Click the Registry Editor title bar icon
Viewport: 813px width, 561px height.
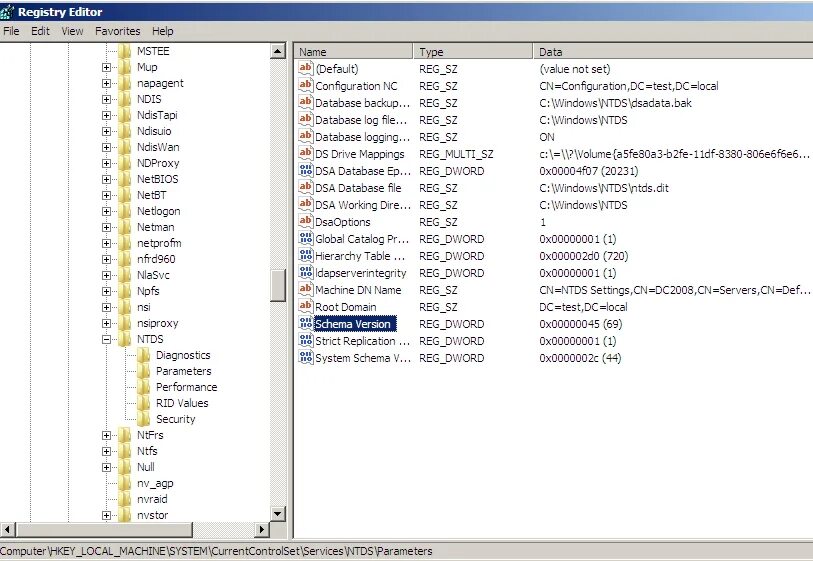point(7,11)
